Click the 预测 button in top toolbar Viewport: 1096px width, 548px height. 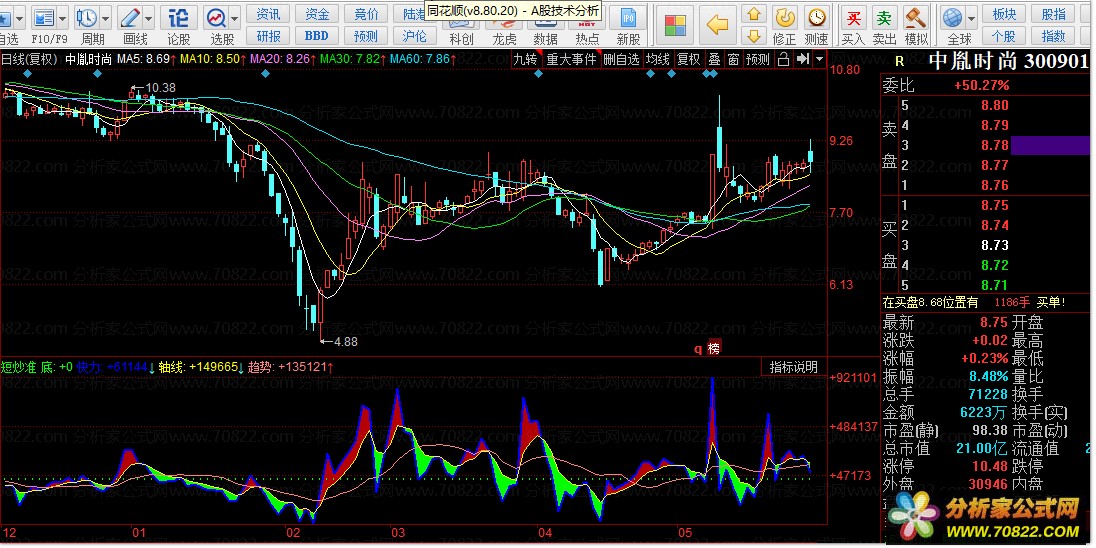pyautogui.click(x=366, y=36)
